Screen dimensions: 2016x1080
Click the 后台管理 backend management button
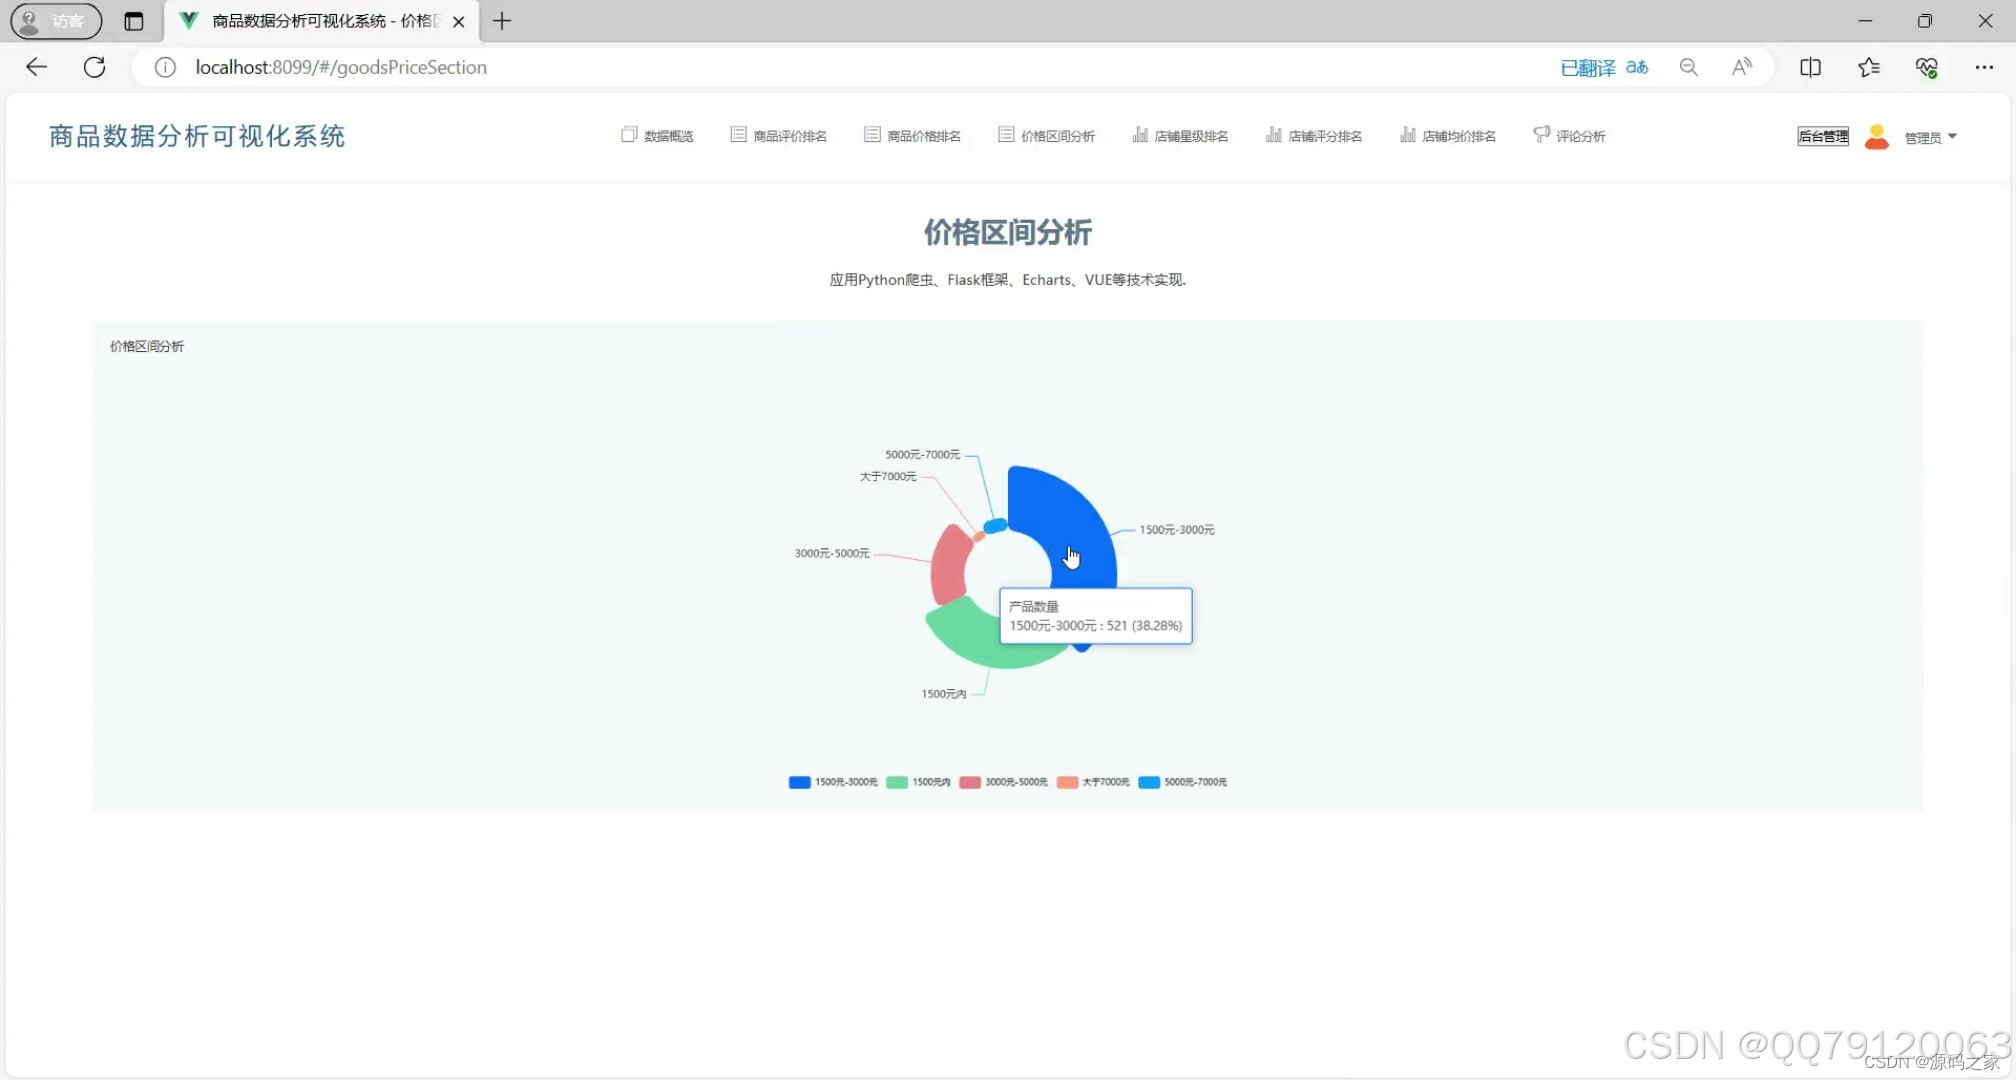point(1822,136)
